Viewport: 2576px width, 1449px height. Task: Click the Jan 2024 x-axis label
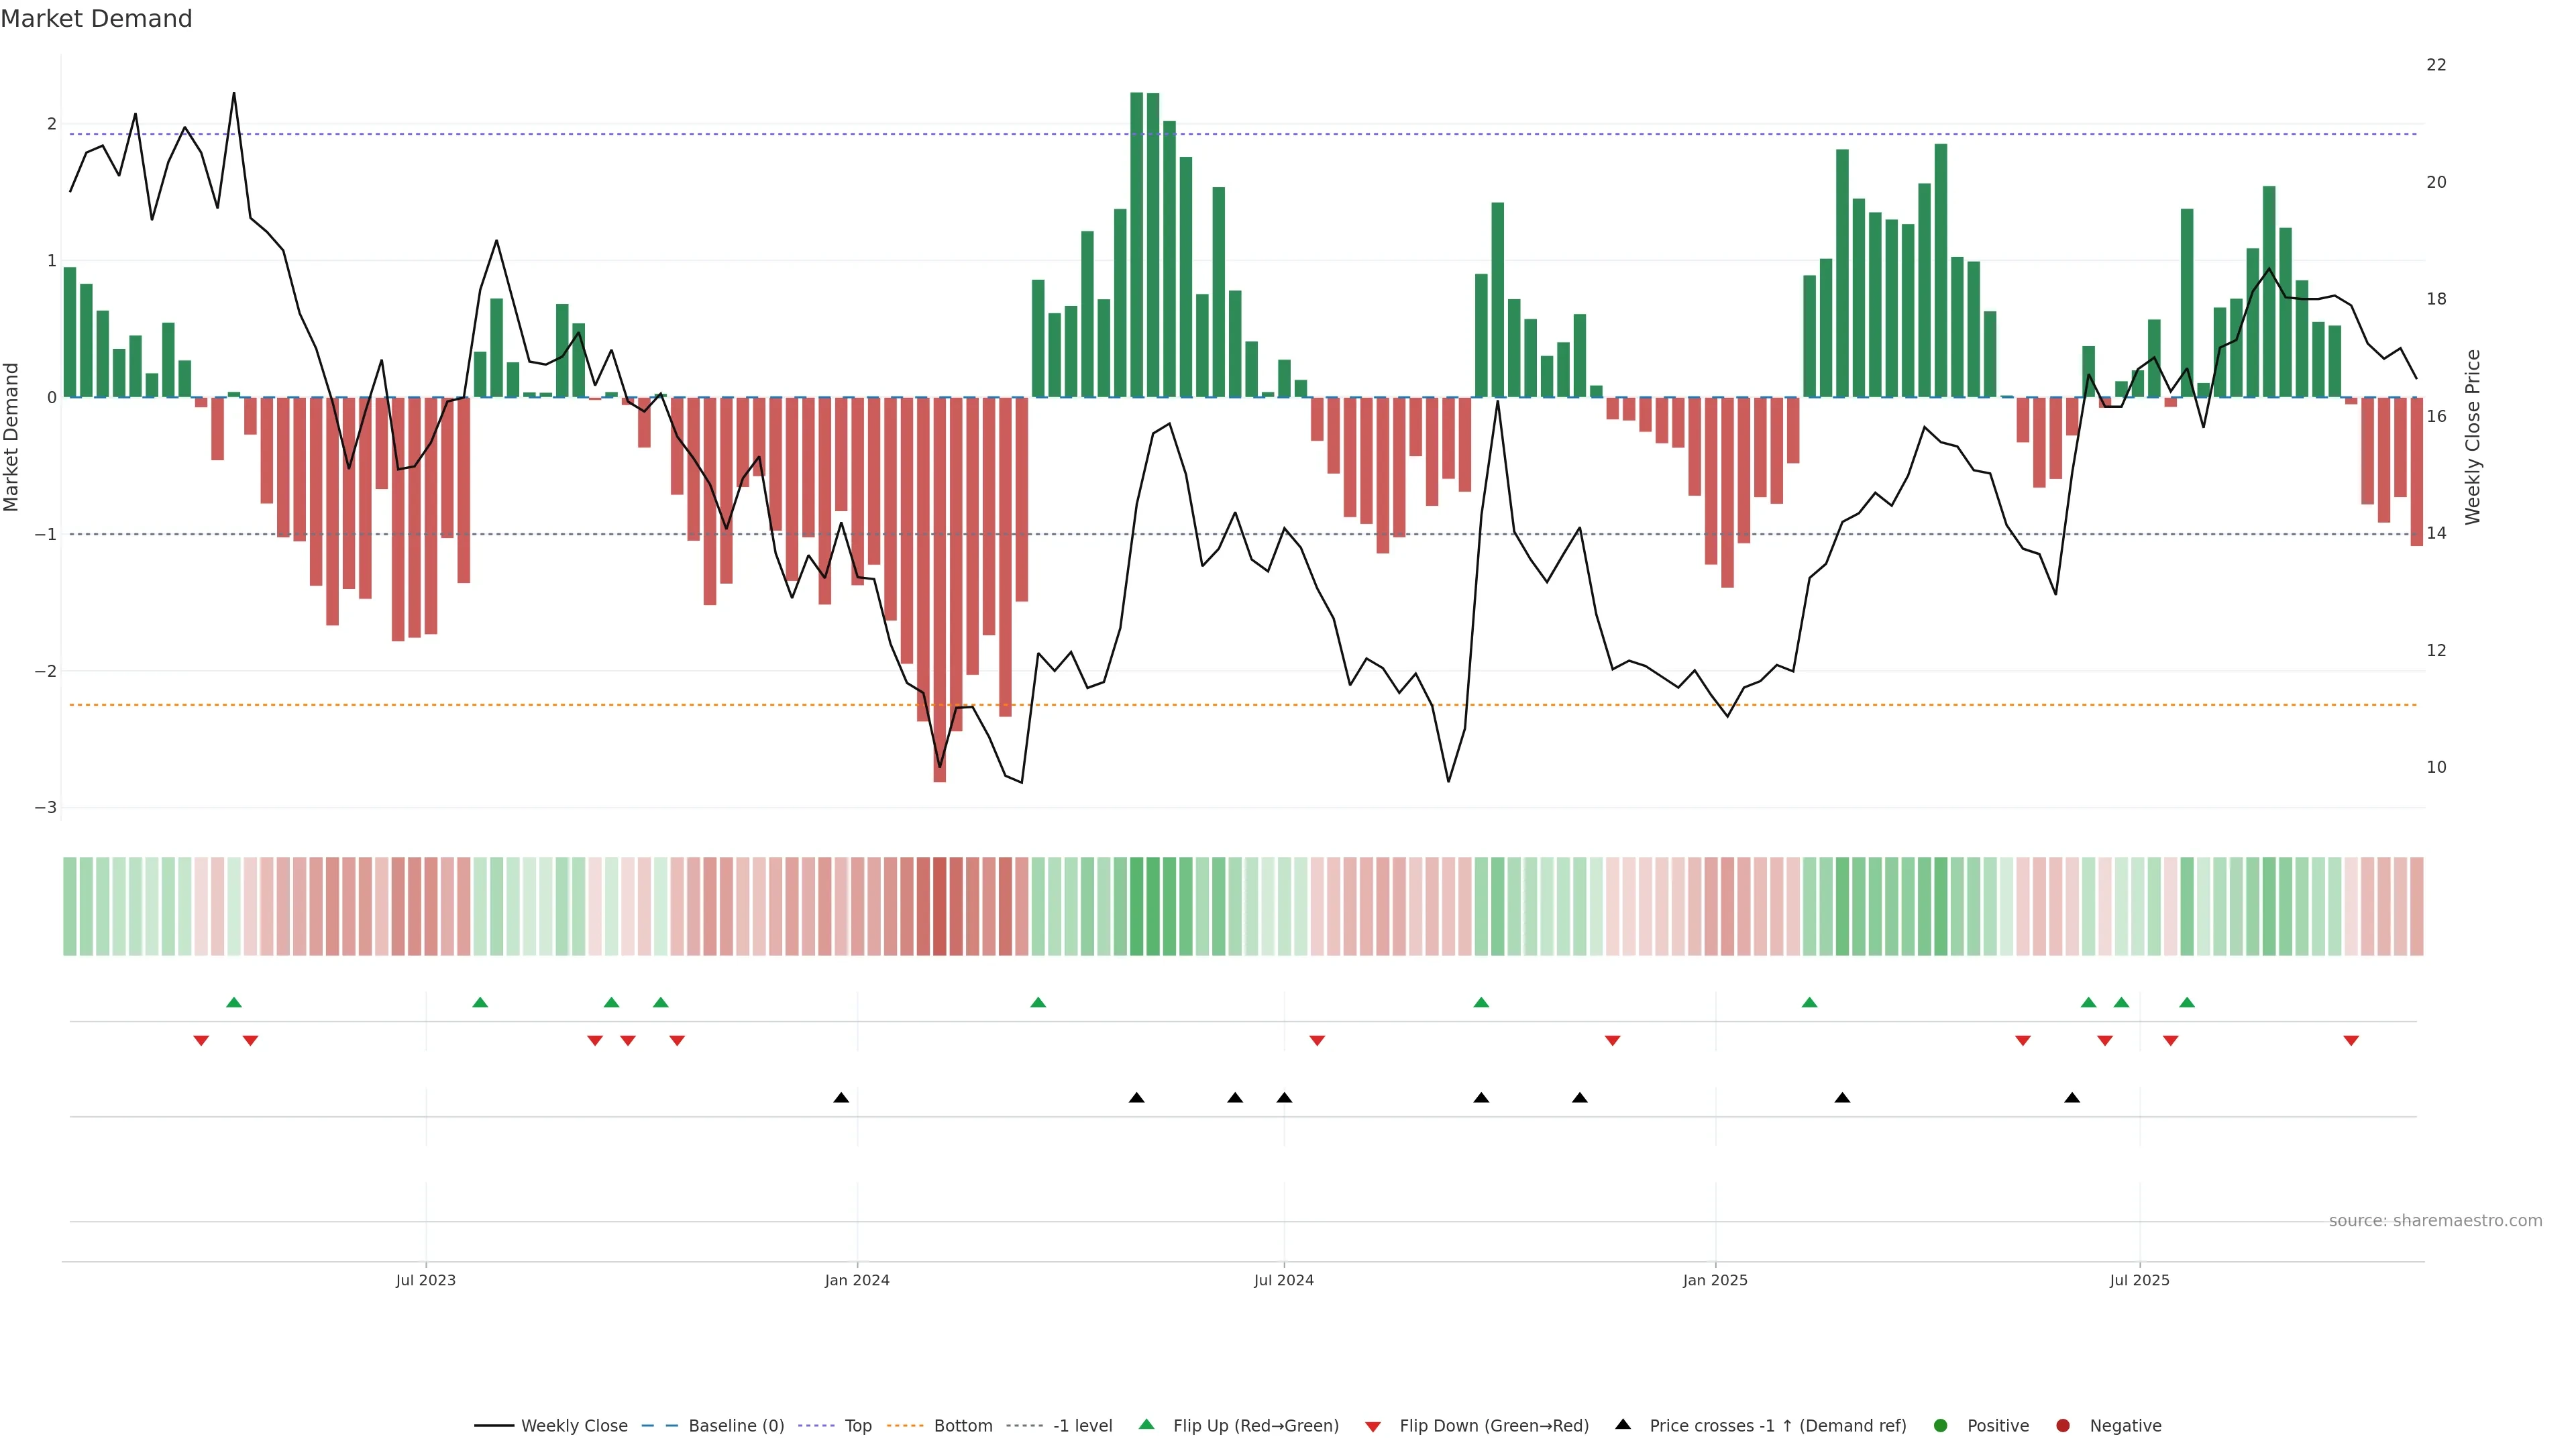point(857,1280)
